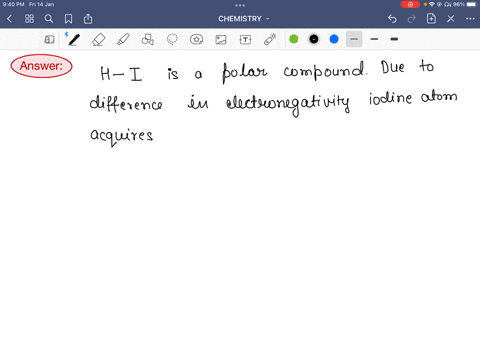The height and width of the screenshot is (360, 480).
Task: Insert an image with the Image tool
Action: [221, 40]
